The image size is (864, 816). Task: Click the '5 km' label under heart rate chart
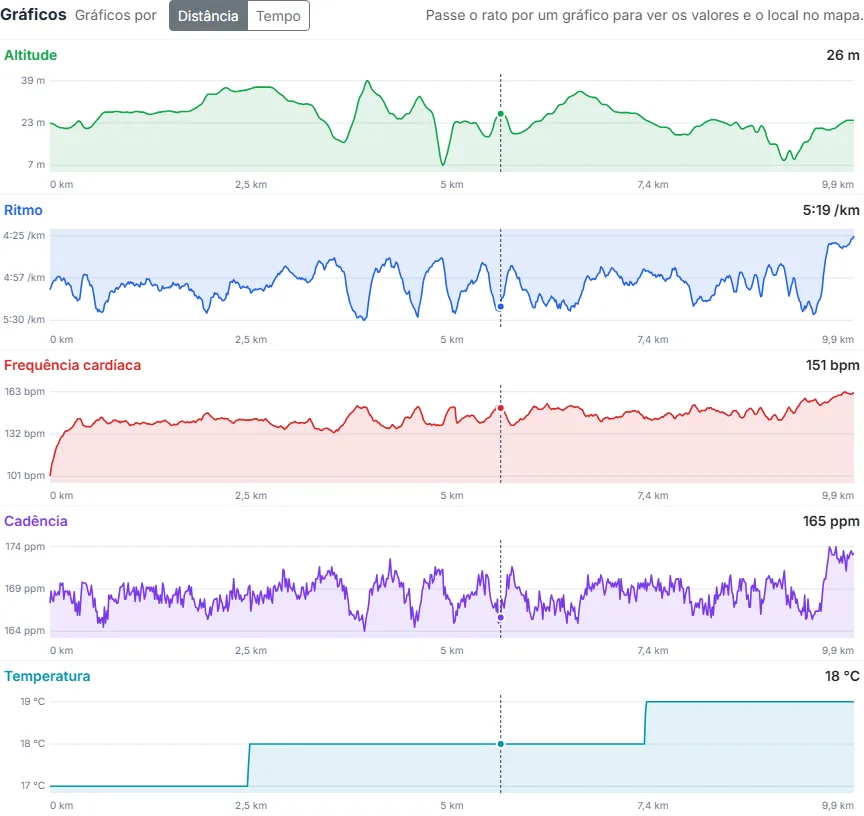[452, 495]
